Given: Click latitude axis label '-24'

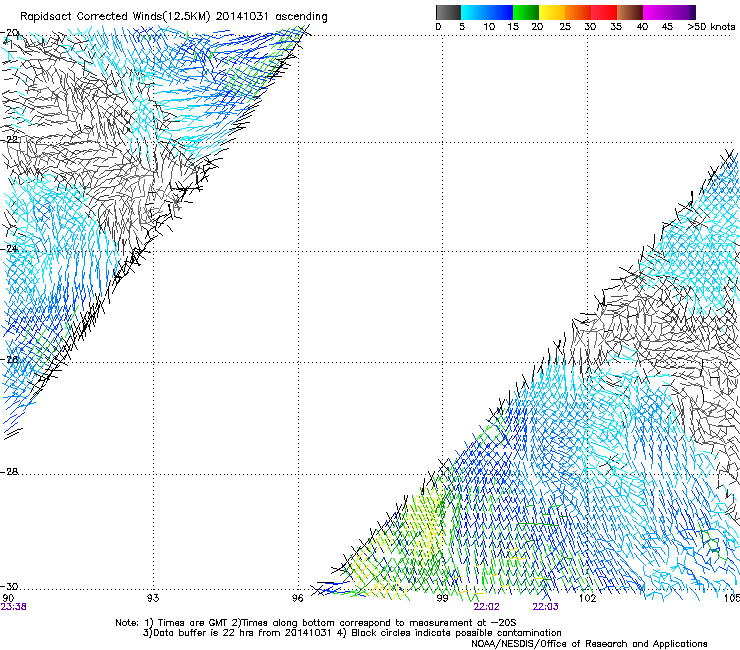Looking at the screenshot, I should 9,249.
